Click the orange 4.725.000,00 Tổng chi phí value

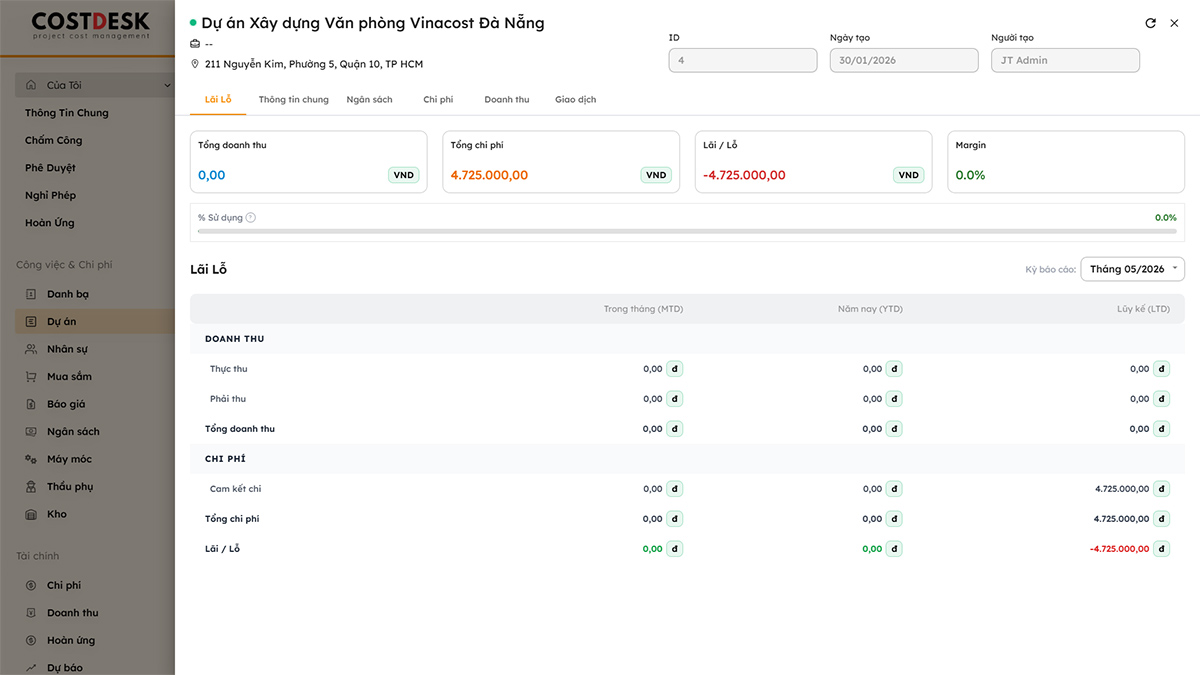tap(489, 175)
